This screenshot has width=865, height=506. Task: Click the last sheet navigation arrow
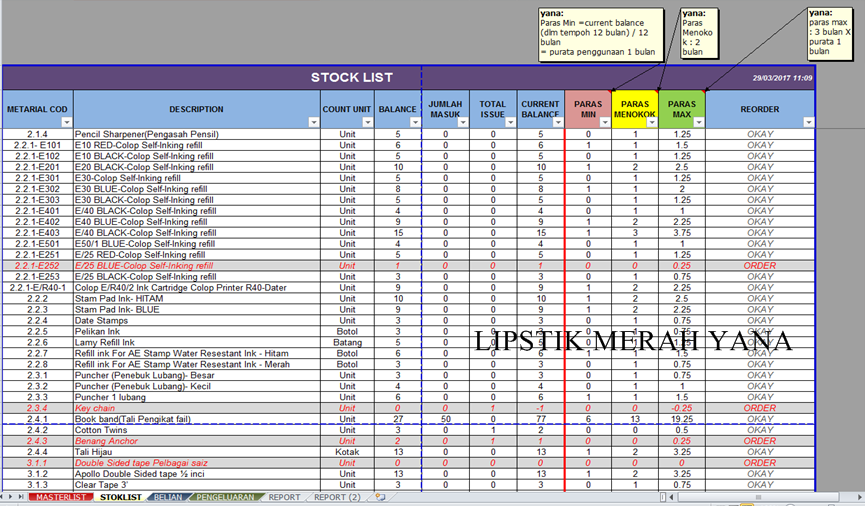pos(20,497)
